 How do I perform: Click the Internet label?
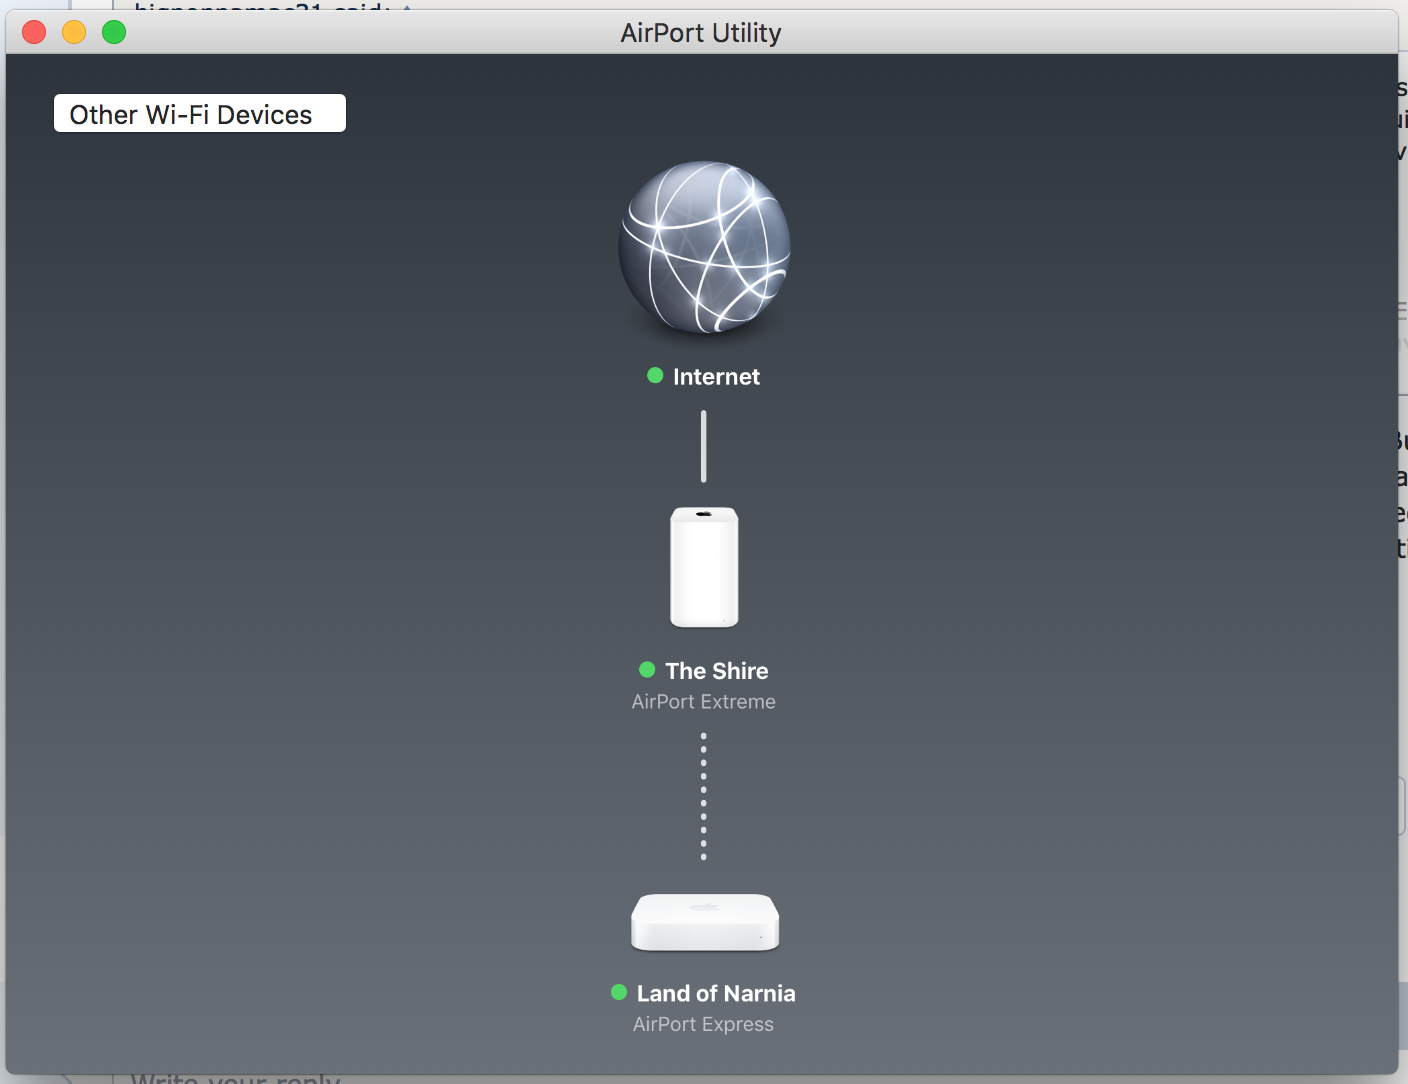(716, 377)
